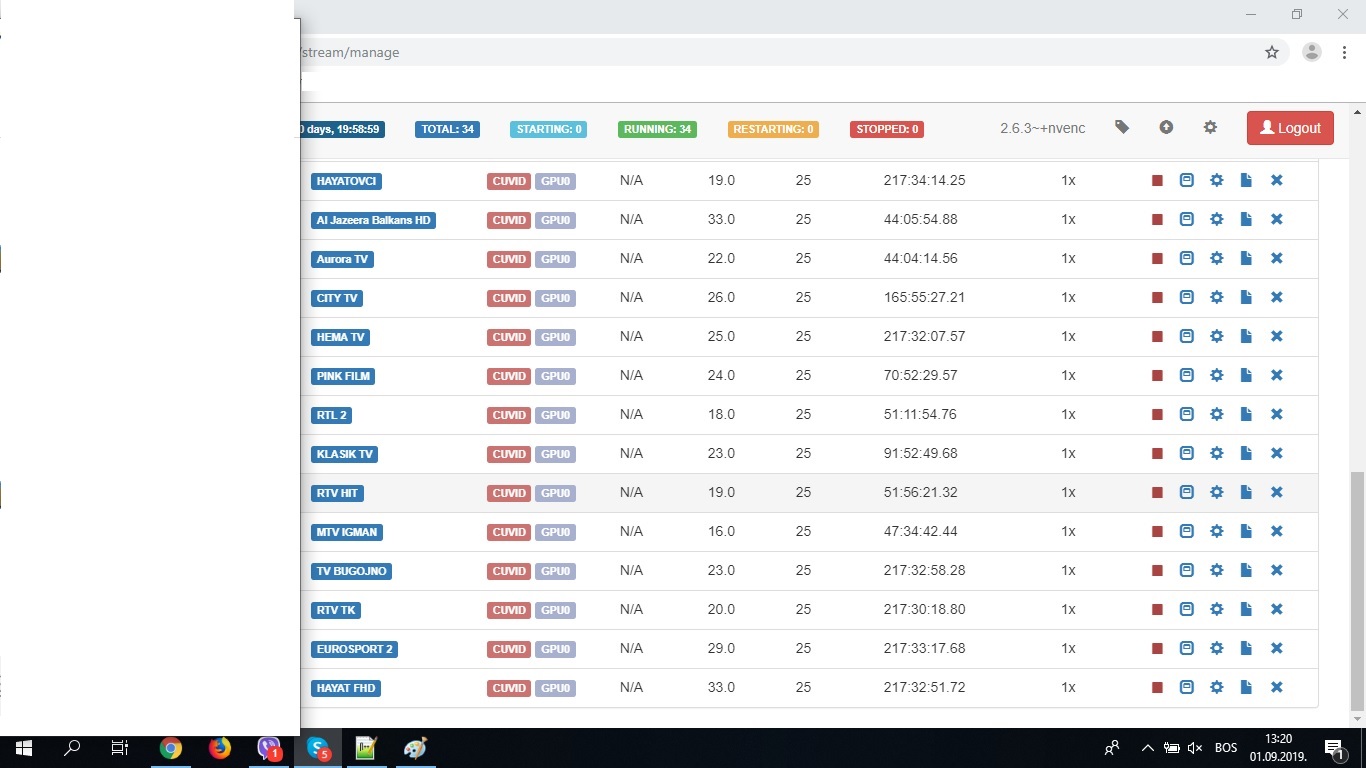Open Windows Start menu
Viewport: 1366px width, 768px height.
click(24, 748)
